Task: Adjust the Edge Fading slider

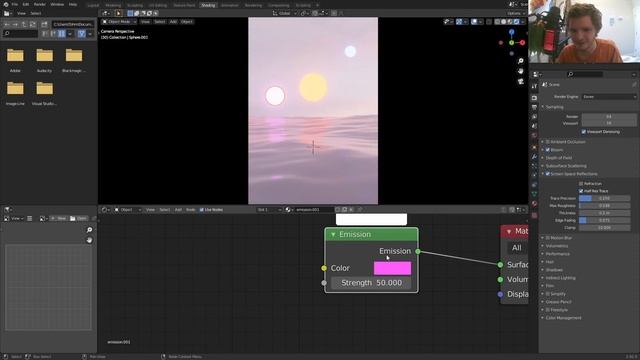Action: point(604,220)
